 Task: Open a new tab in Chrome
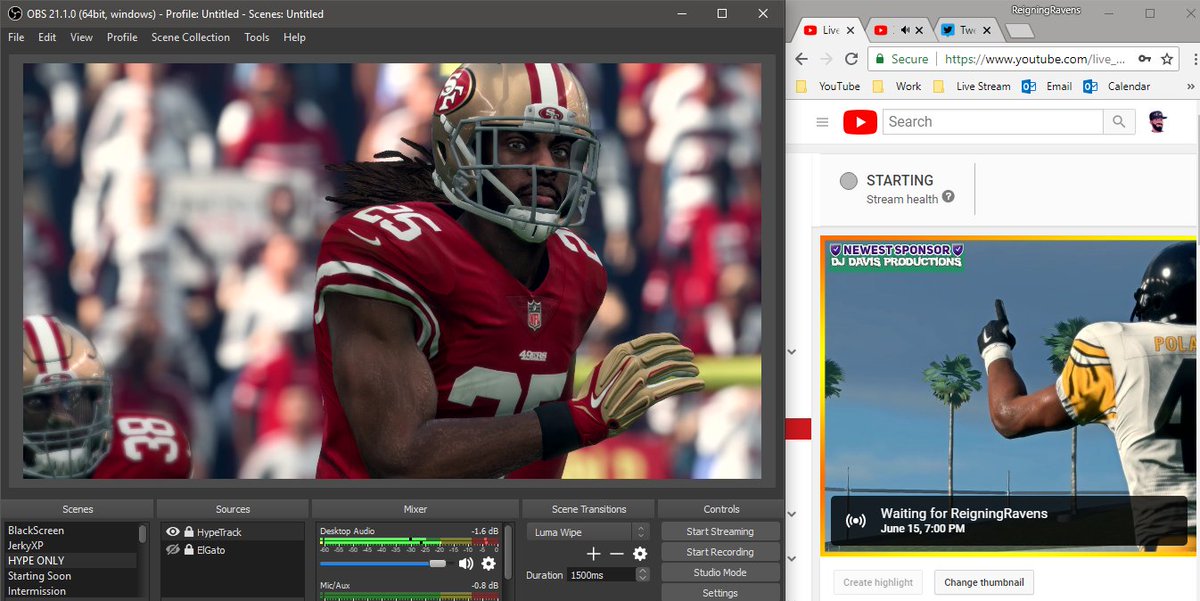(x=1018, y=31)
